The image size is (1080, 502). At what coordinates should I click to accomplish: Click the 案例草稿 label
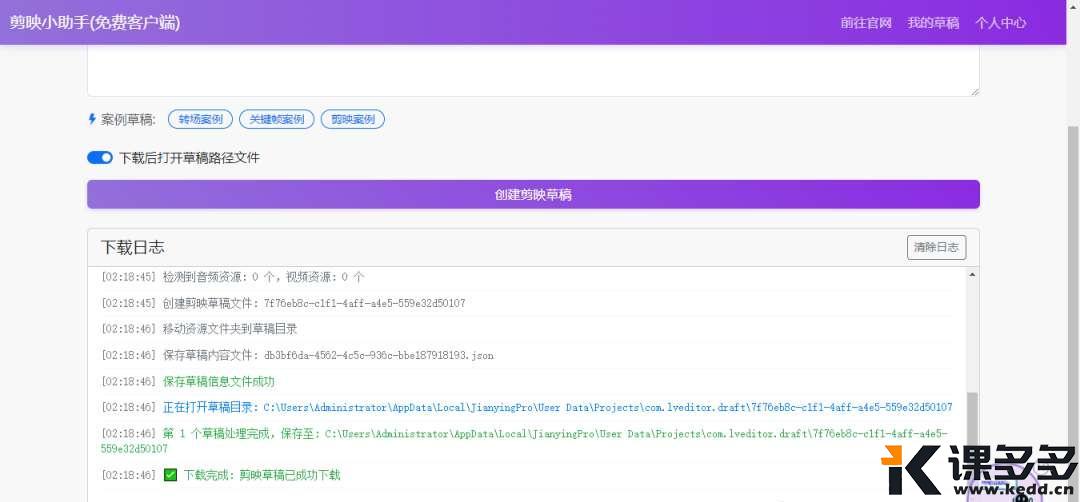coord(129,119)
